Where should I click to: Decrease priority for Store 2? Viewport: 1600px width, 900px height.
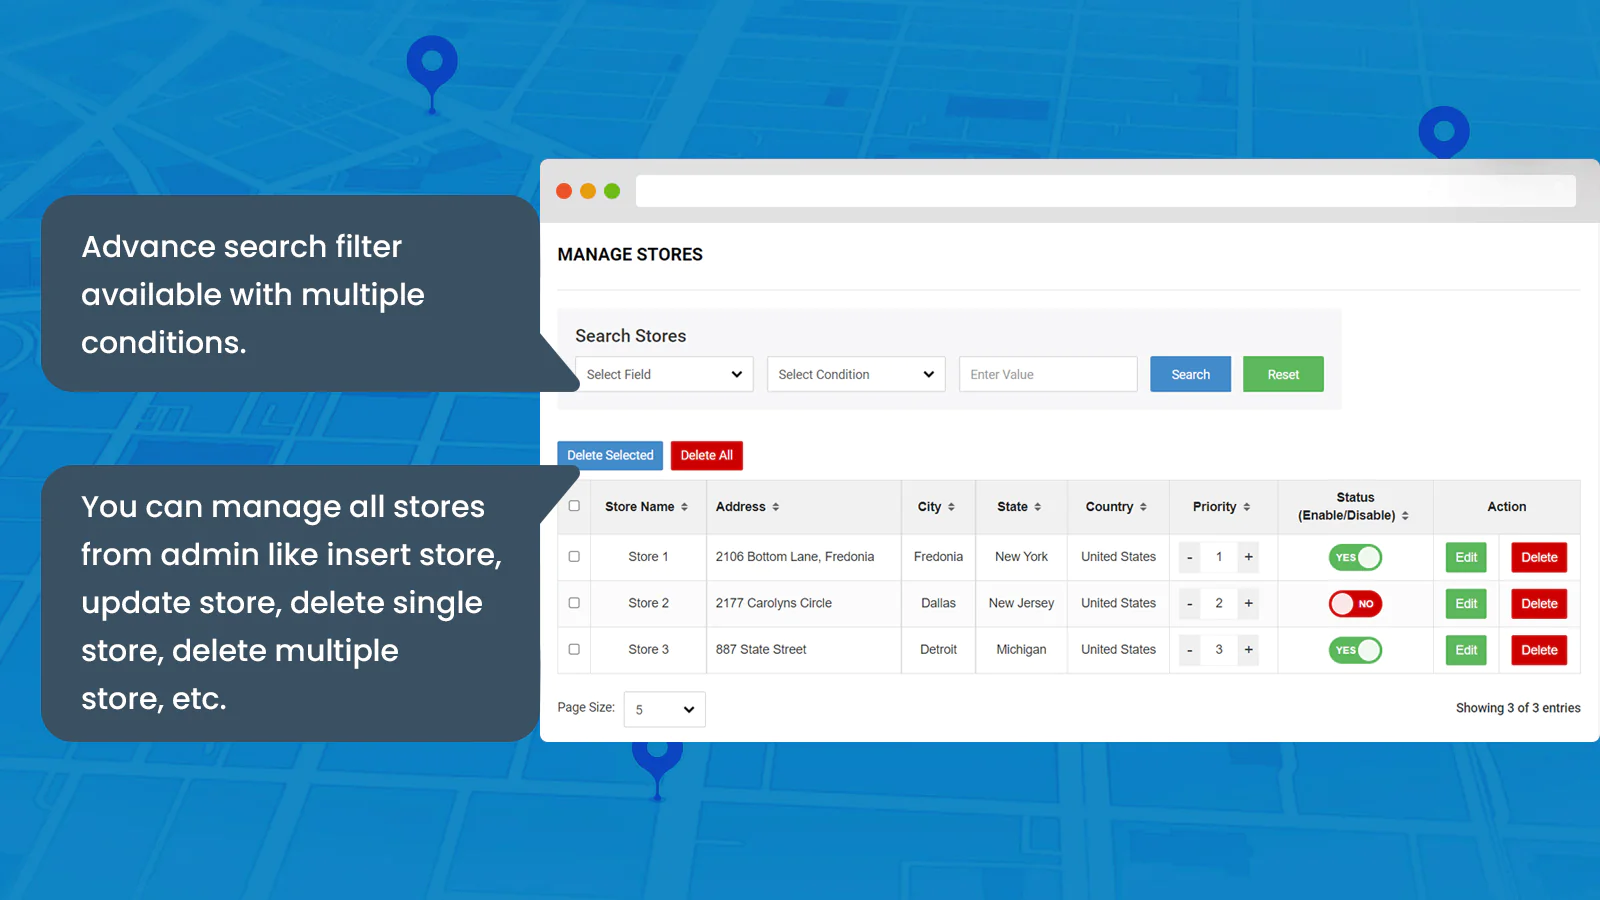point(1189,604)
